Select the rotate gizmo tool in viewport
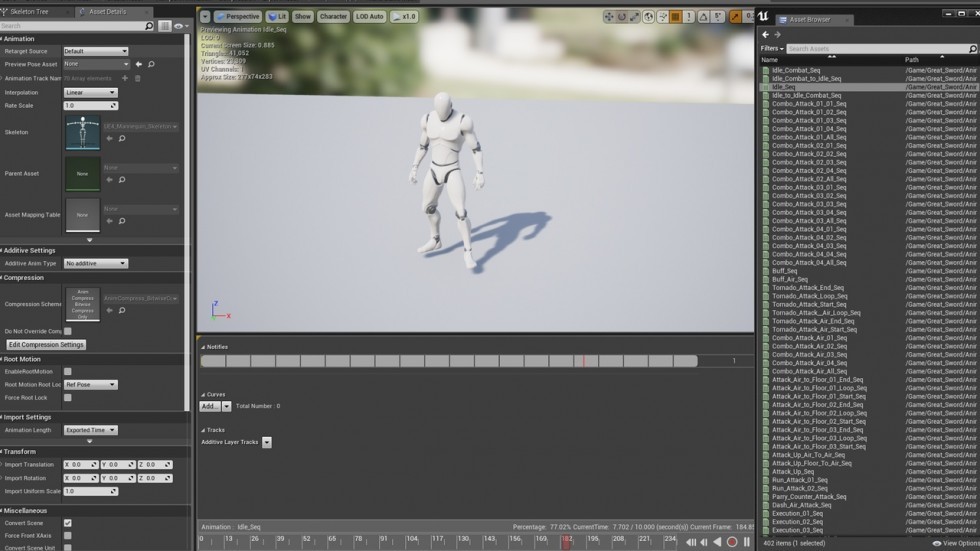Image resolution: width=980 pixels, height=551 pixels. 622,17
